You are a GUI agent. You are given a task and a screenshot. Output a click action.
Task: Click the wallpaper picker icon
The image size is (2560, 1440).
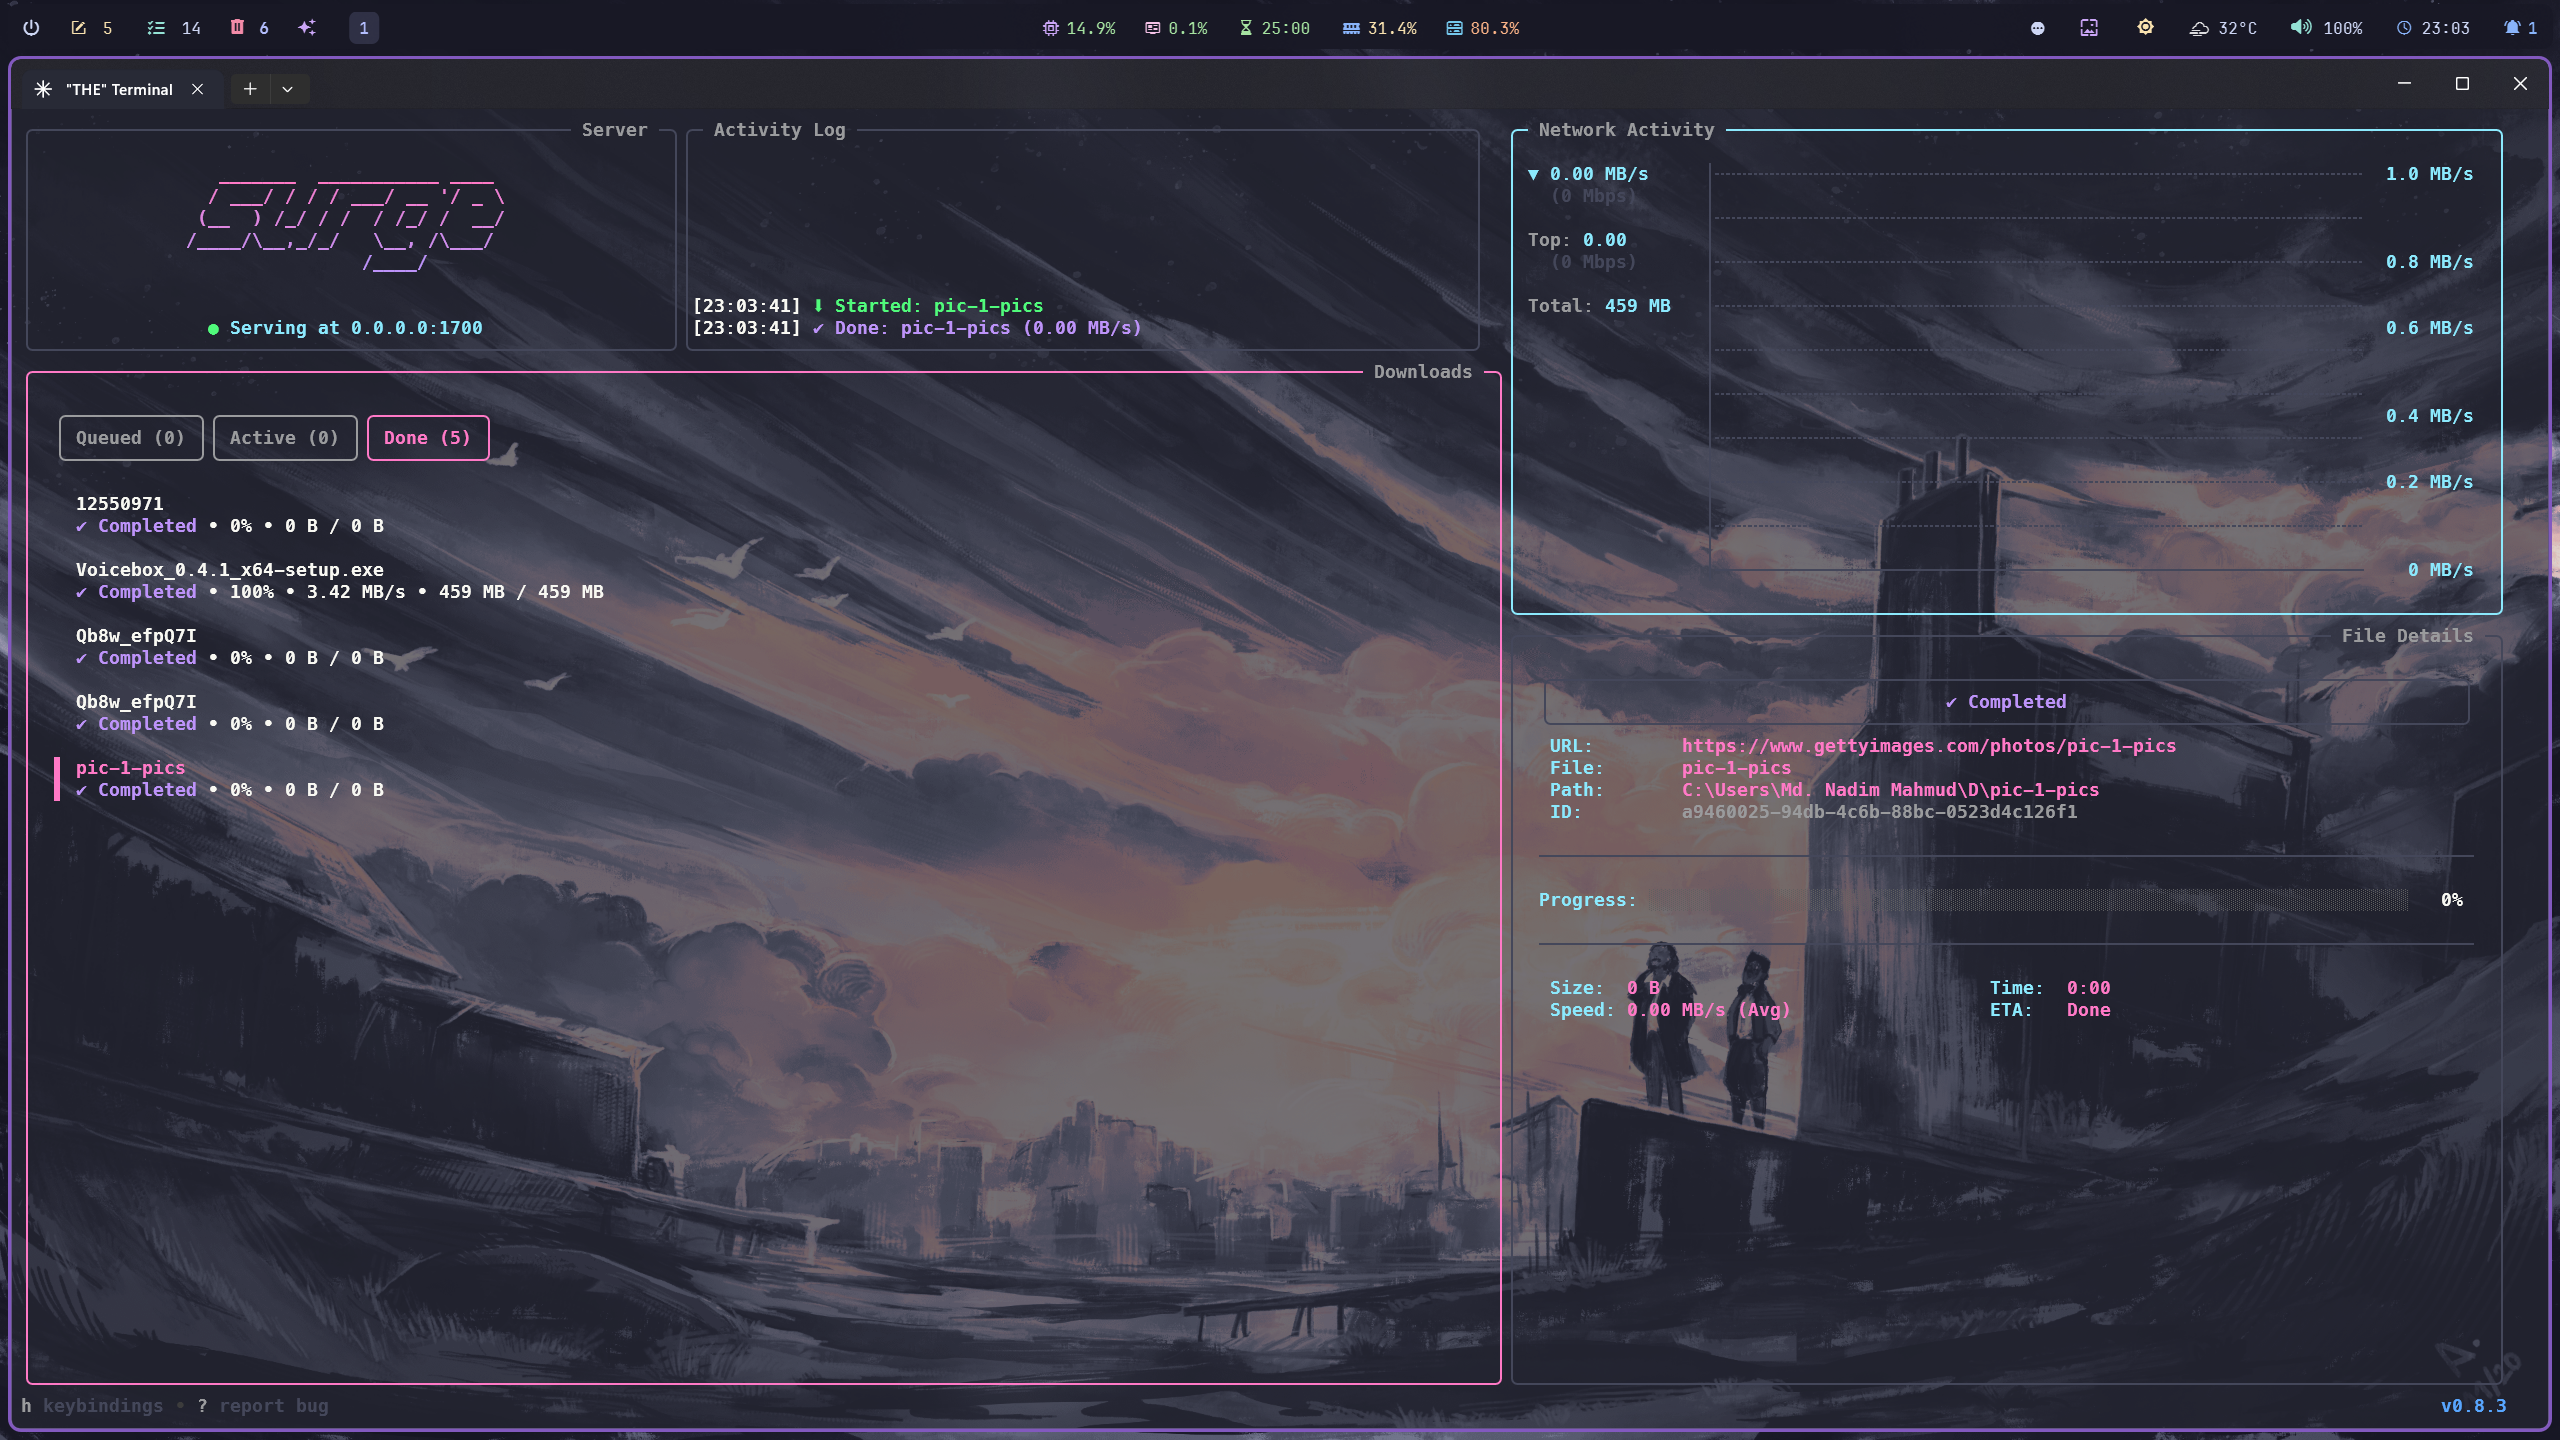point(2089,28)
